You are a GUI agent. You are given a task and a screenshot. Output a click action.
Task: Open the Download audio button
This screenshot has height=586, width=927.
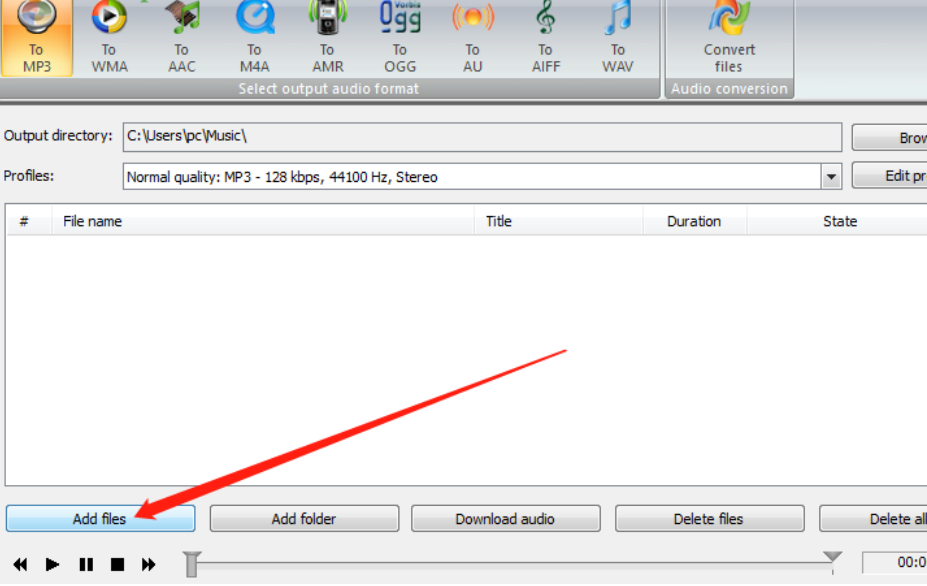coord(505,519)
